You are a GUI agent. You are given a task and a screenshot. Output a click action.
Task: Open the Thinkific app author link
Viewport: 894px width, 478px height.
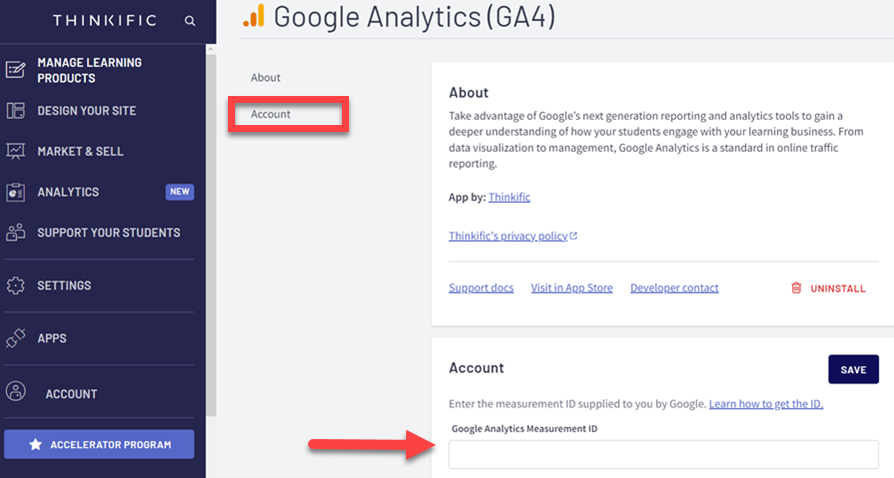pyautogui.click(x=509, y=198)
